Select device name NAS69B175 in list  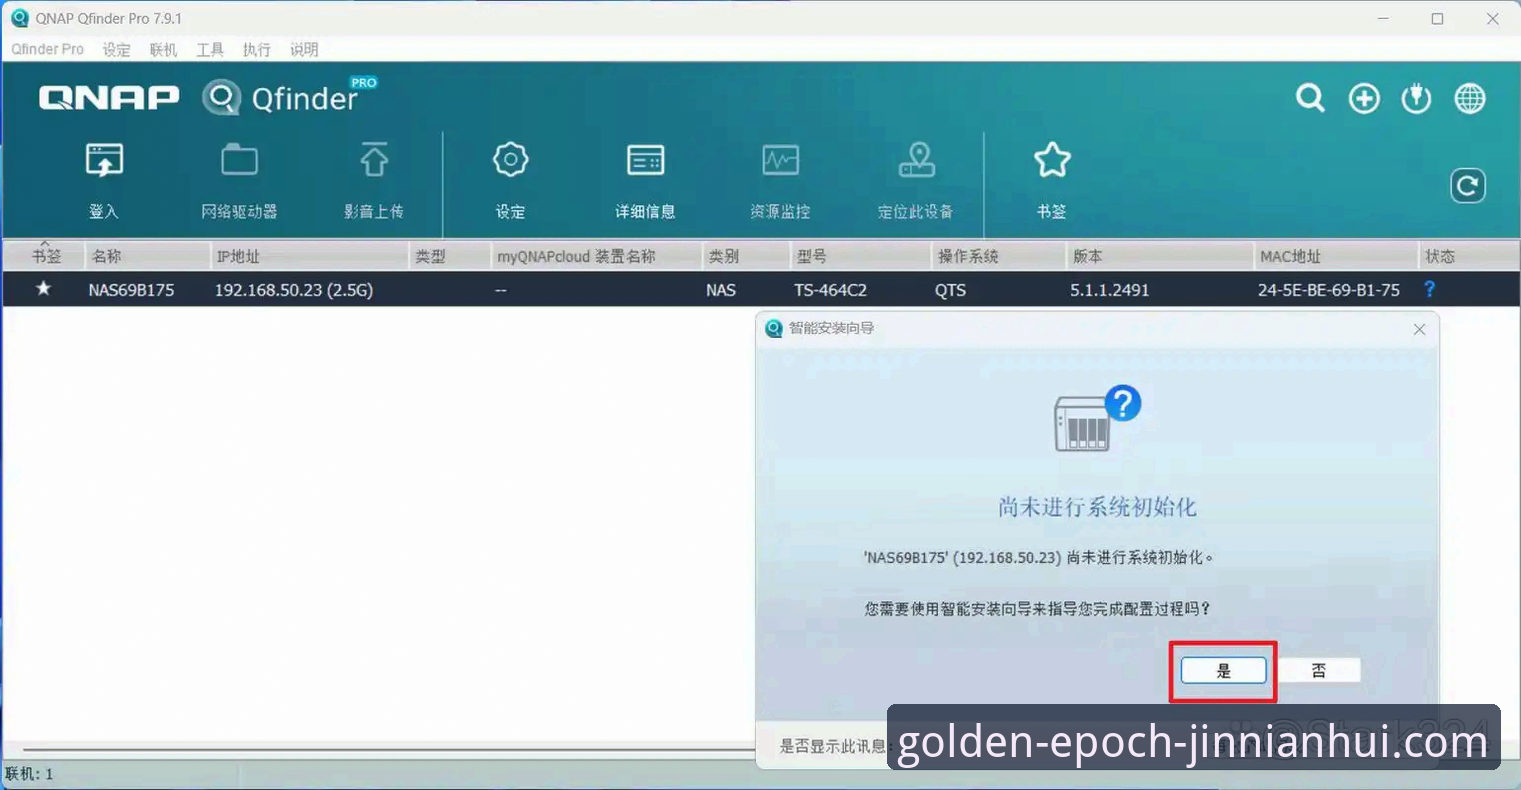pyautogui.click(x=131, y=290)
